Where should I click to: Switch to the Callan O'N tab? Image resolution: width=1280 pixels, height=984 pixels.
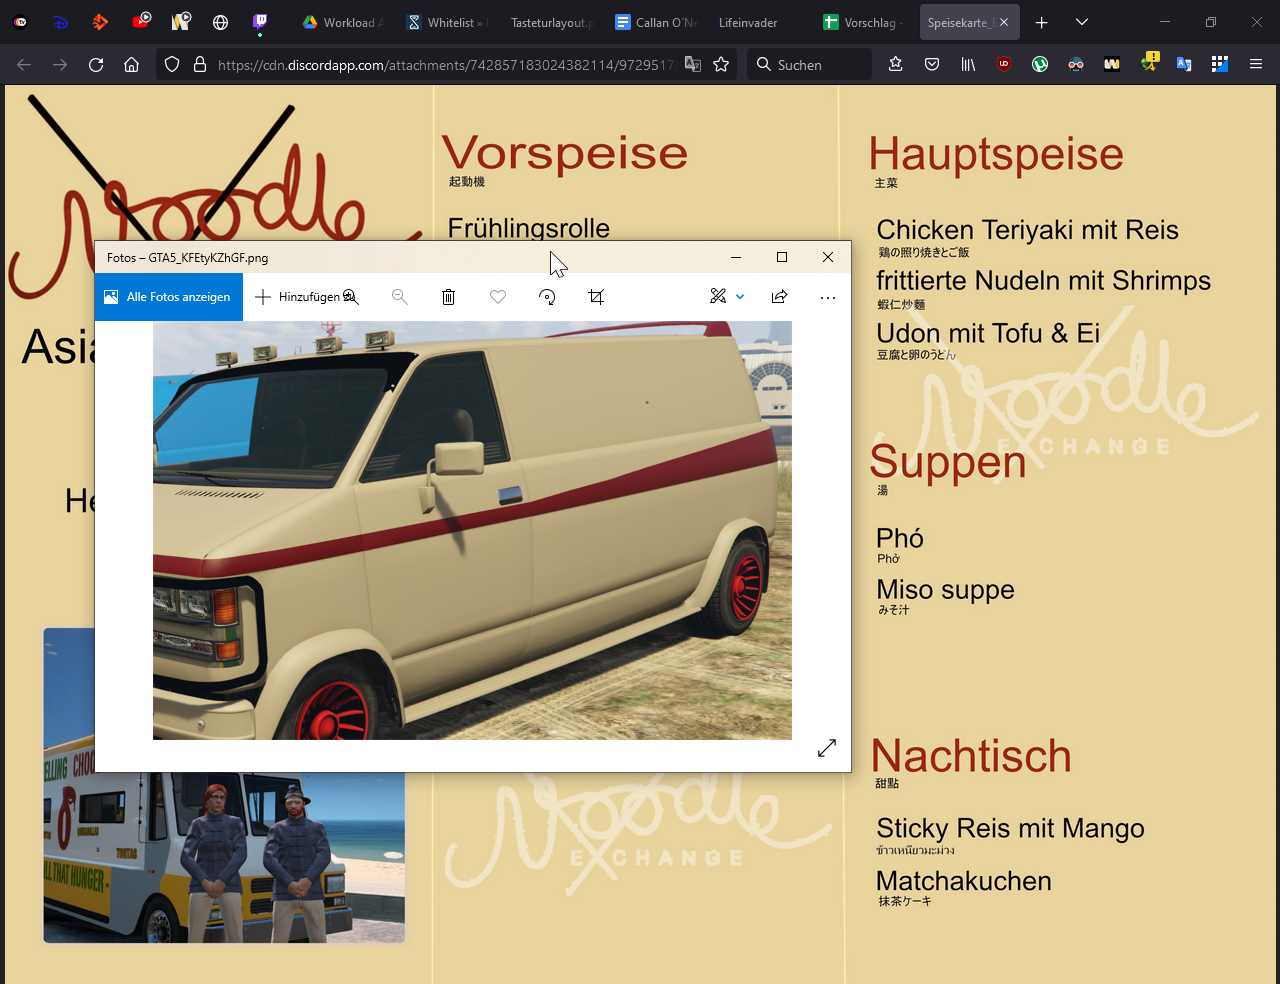pyautogui.click(x=654, y=22)
